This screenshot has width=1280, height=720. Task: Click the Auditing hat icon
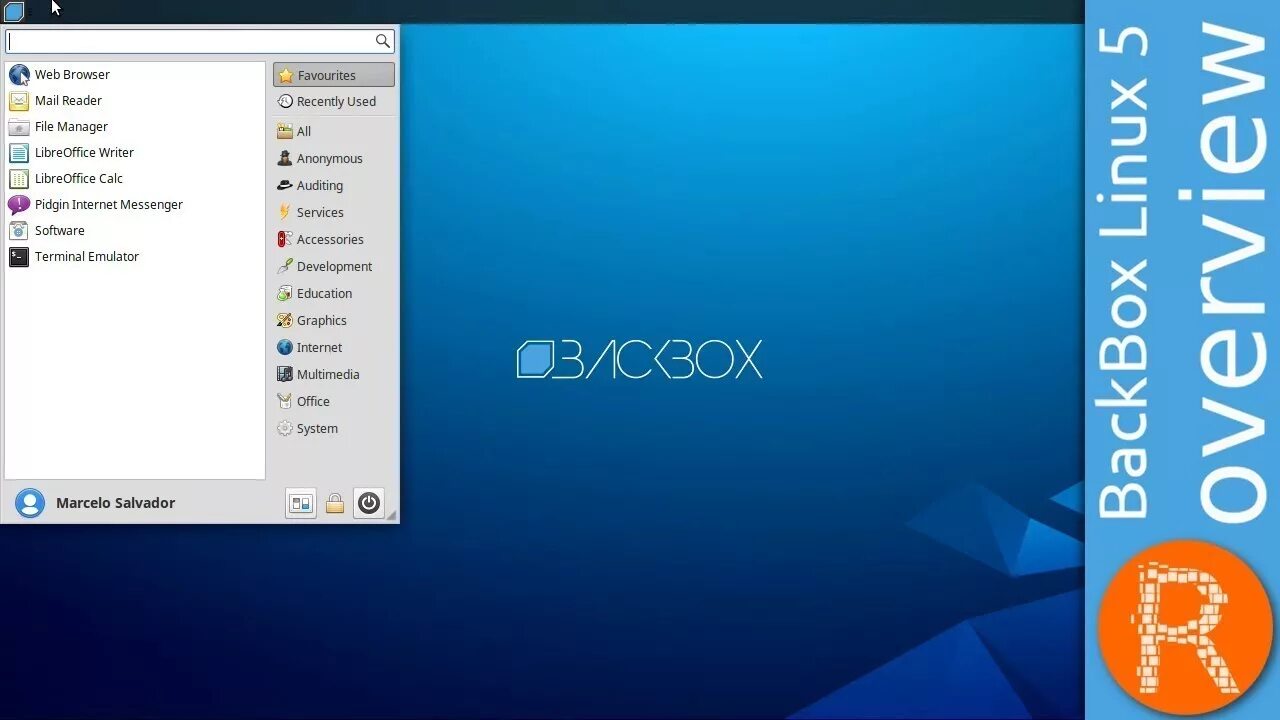[285, 186]
